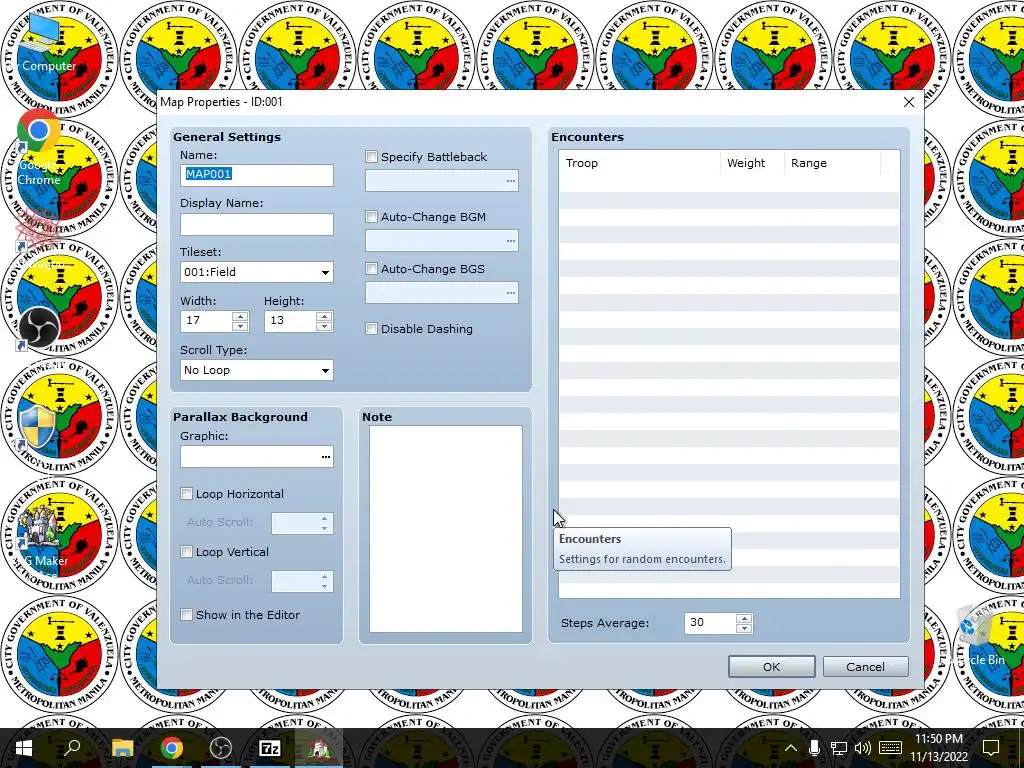Screen dimensions: 1024x768
Task: Enable Auto-Change BGM checkbox
Action: click(372, 217)
